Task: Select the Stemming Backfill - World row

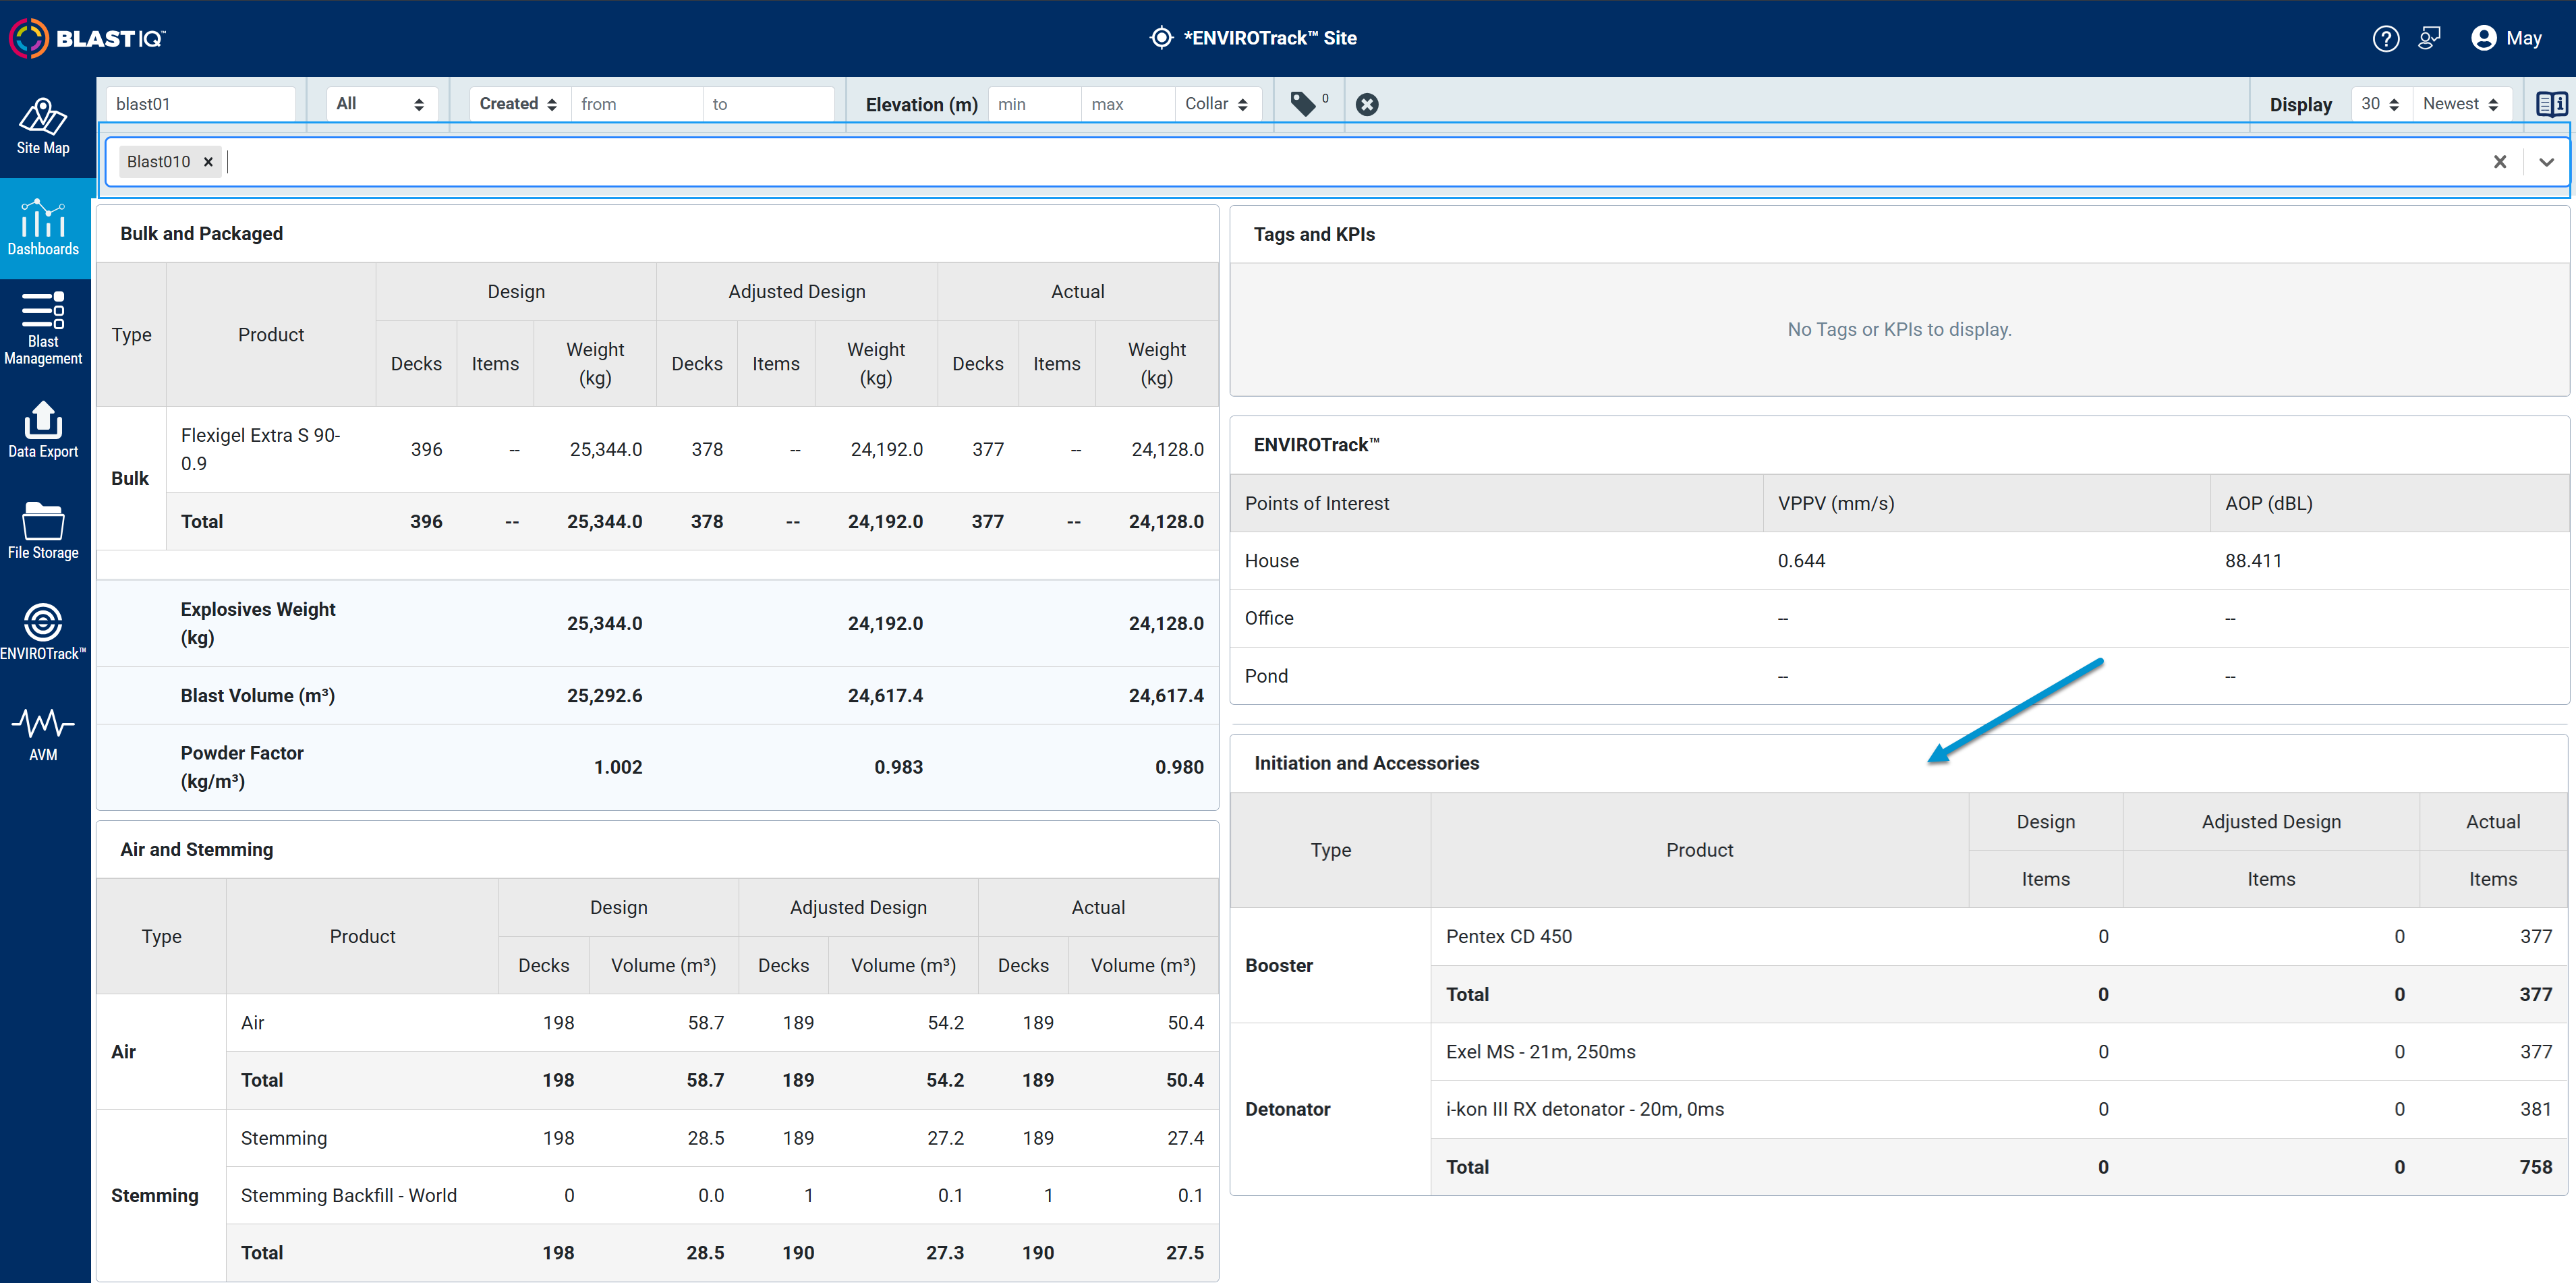Action: point(722,1195)
